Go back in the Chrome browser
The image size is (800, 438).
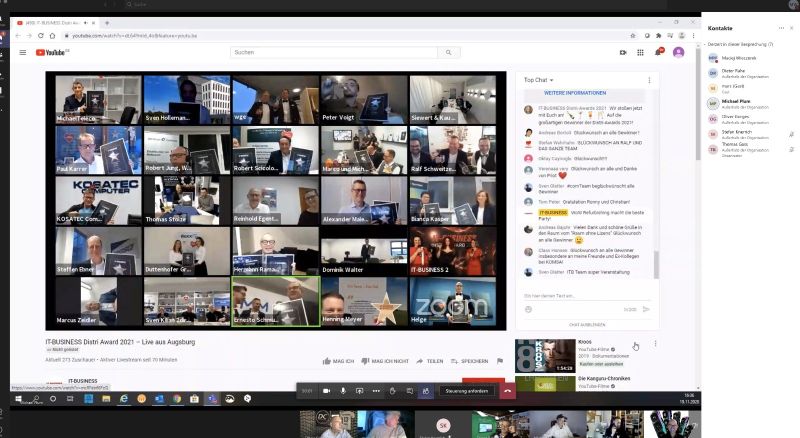point(18,36)
